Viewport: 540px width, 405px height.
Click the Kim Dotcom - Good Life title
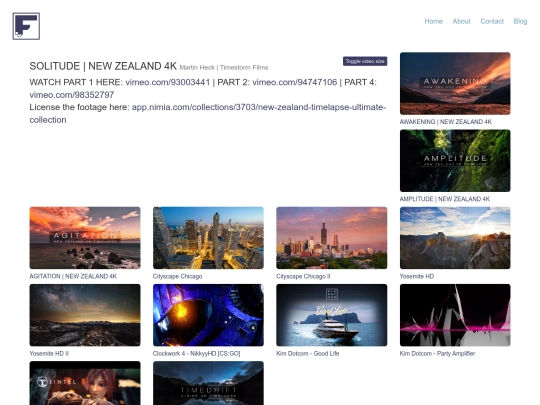(308, 353)
